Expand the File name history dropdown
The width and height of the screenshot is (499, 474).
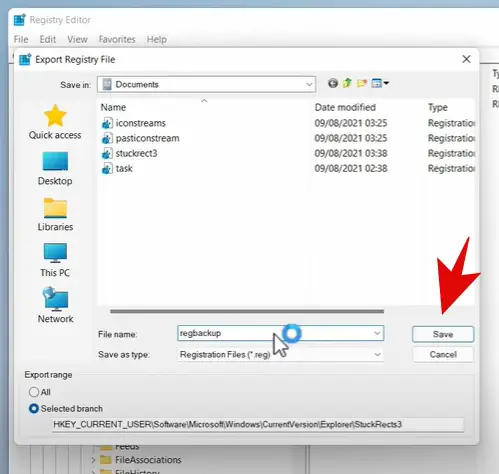click(377, 333)
